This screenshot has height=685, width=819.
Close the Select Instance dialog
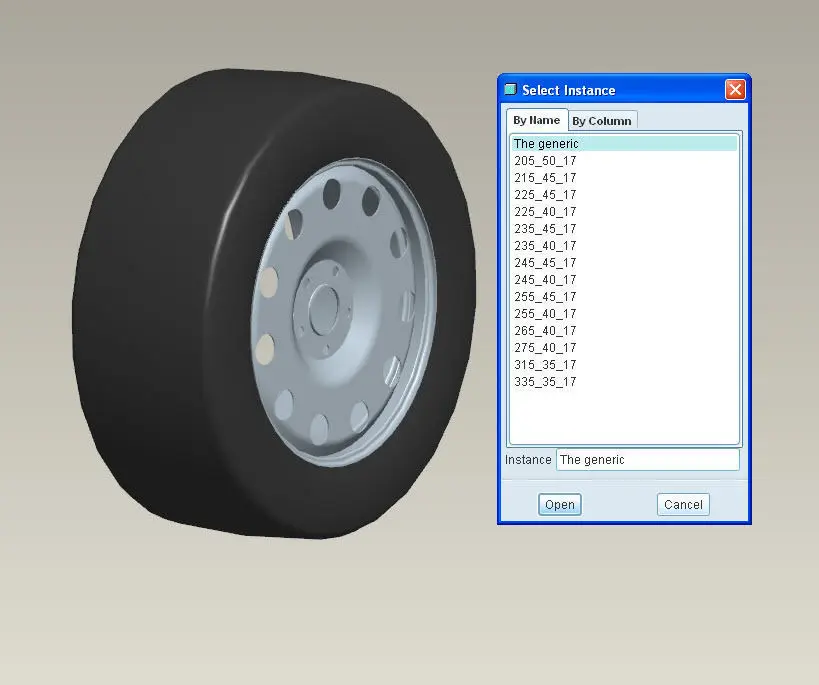click(735, 90)
